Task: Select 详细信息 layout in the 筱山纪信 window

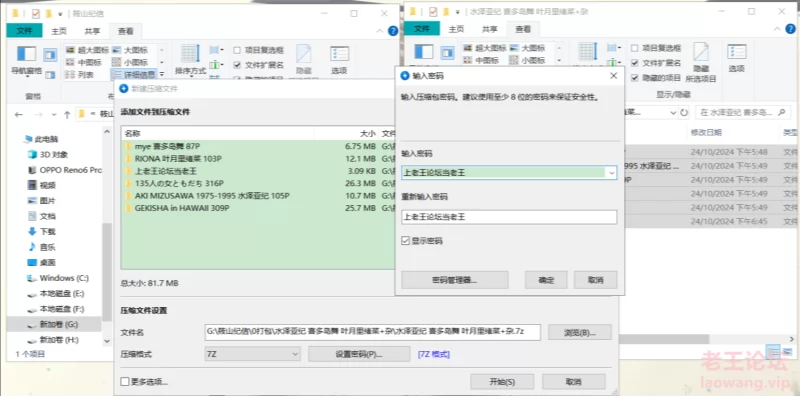Action: [134, 75]
